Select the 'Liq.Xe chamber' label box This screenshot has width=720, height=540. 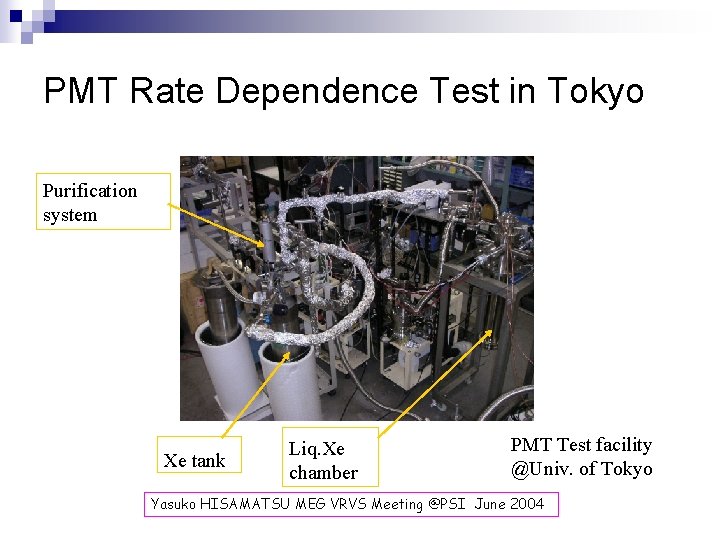click(x=330, y=456)
